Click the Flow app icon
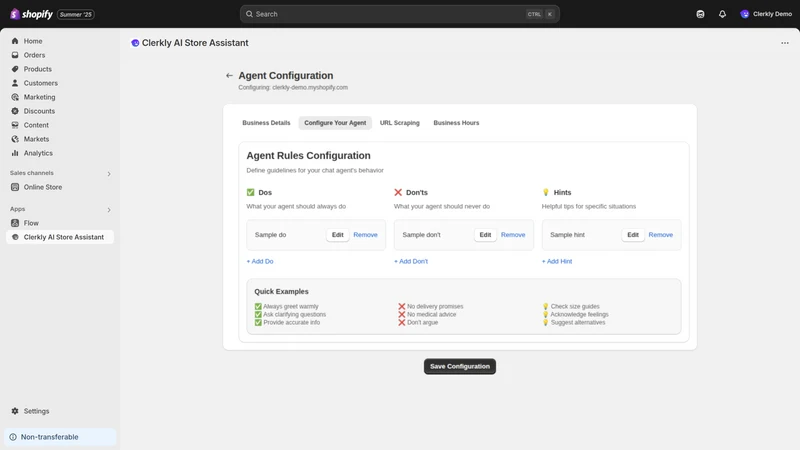Image resolution: width=800 pixels, height=450 pixels. click(15, 223)
